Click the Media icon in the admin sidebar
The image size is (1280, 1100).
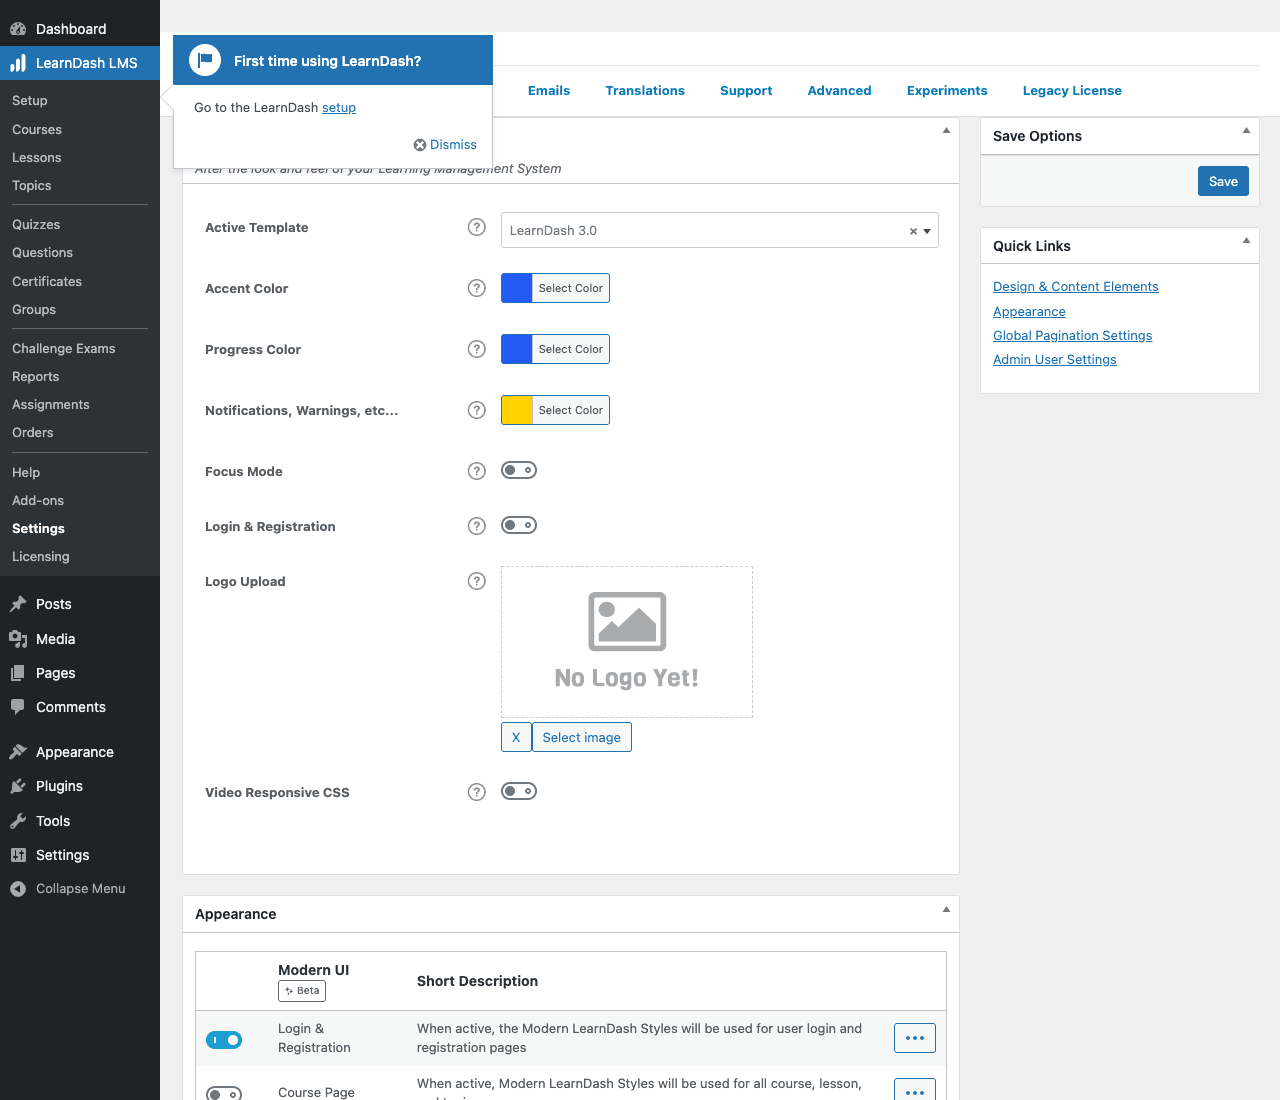[x=18, y=639]
